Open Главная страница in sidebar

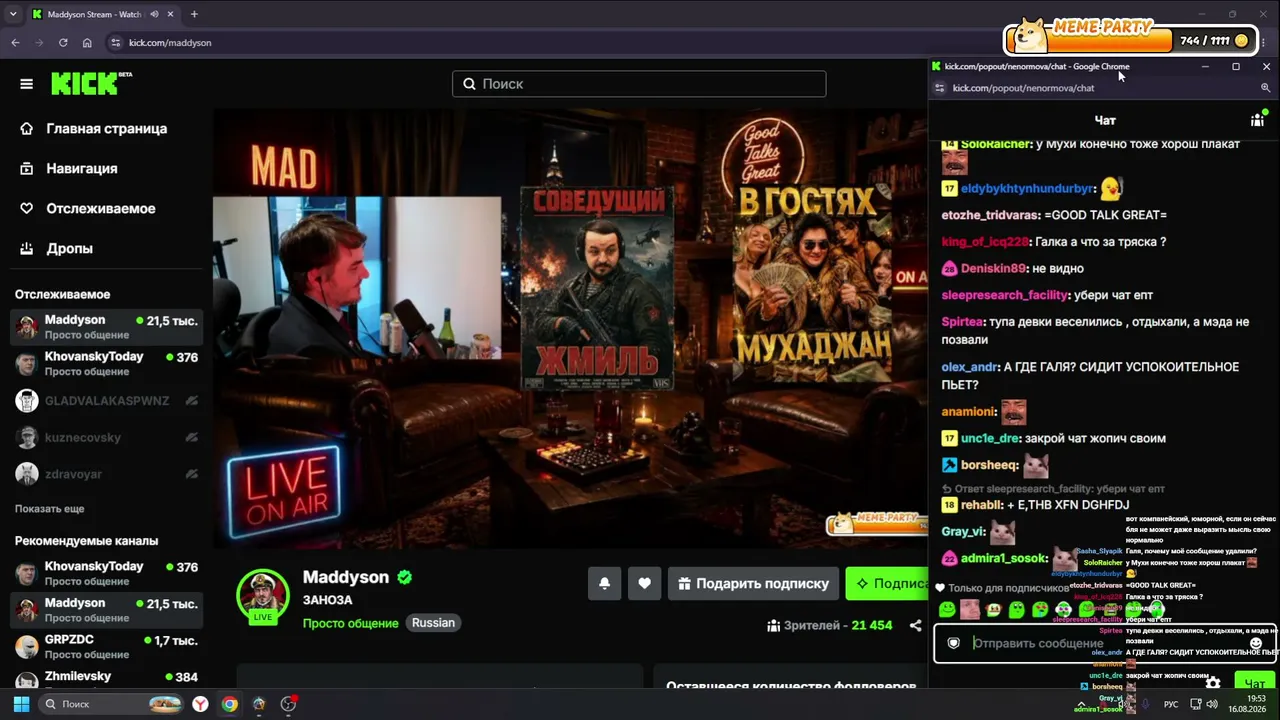106,128
